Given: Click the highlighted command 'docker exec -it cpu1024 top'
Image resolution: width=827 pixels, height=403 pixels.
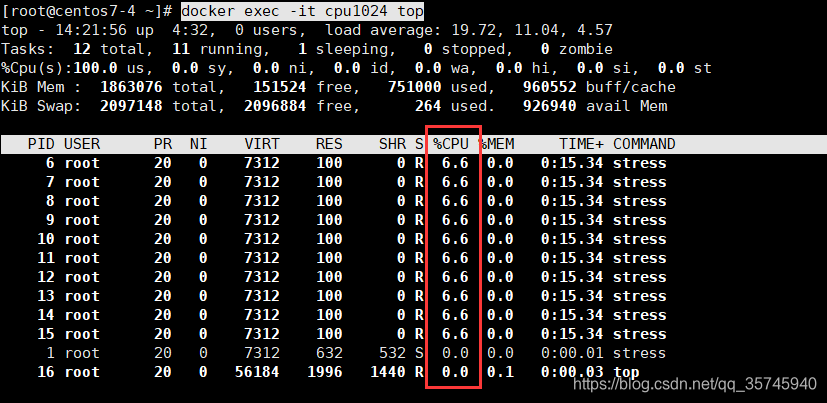Looking at the screenshot, I should [x=302, y=11].
